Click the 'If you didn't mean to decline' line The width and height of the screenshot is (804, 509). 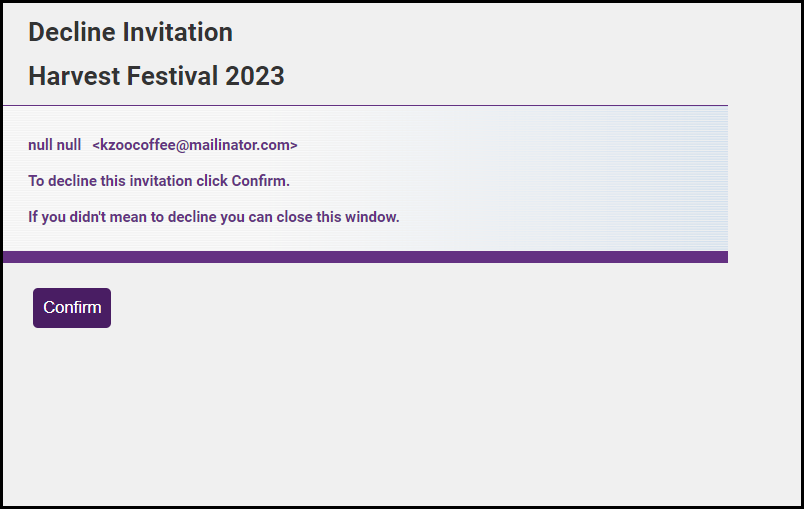pos(213,217)
